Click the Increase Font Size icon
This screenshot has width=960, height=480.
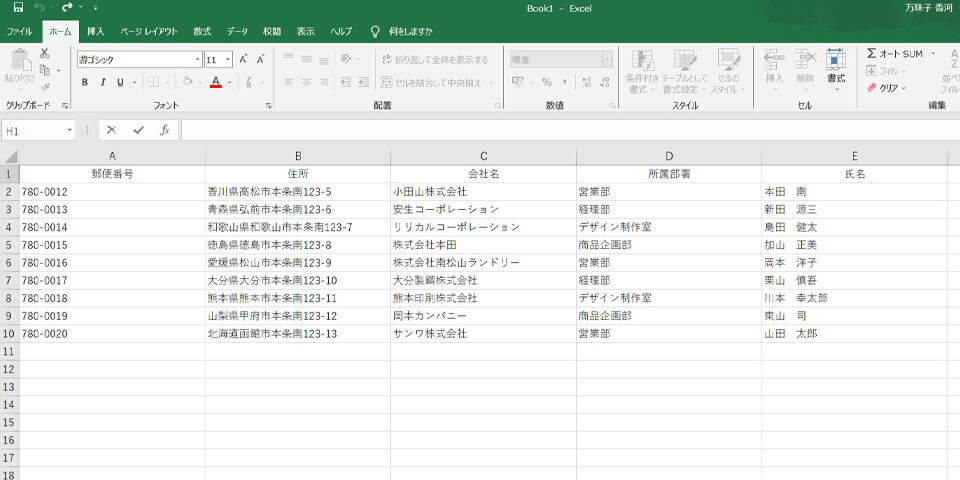242,59
